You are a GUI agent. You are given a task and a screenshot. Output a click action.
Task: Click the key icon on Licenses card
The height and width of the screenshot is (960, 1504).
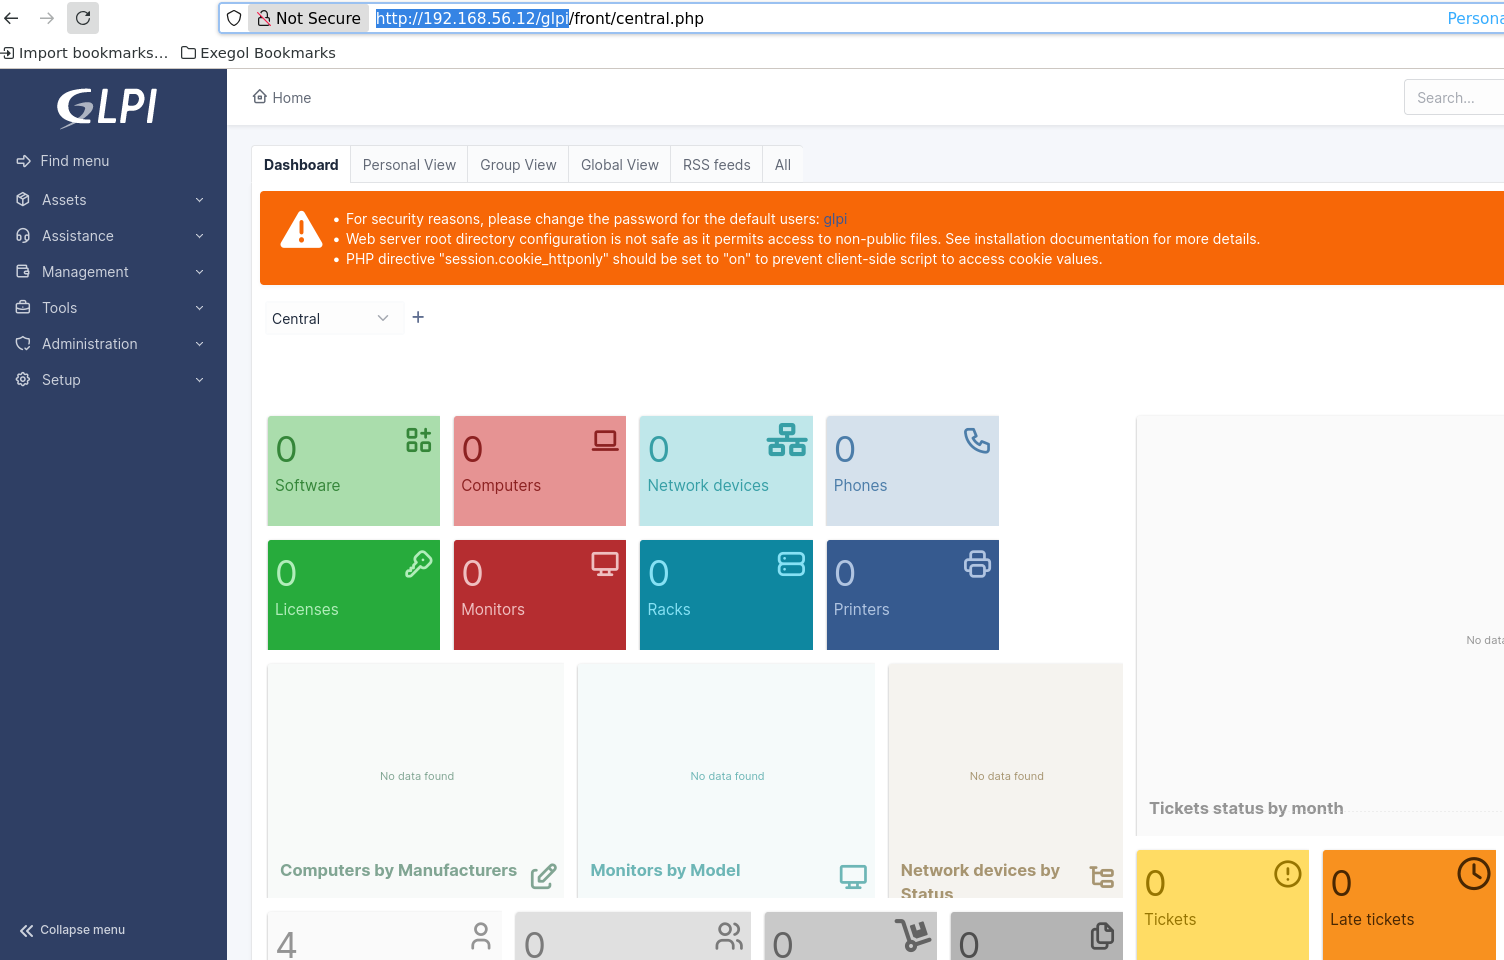[418, 564]
